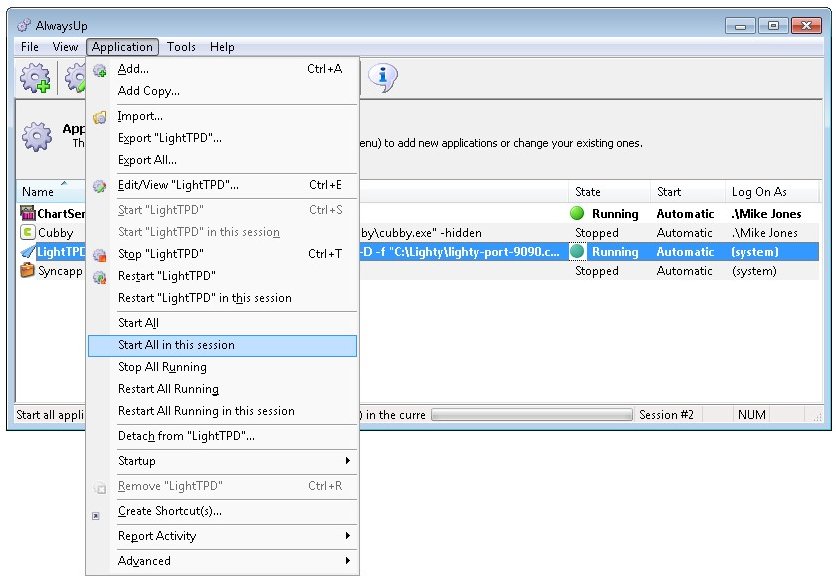Click the Syncapp briefcase icon in list
The image size is (836, 583).
28,270
